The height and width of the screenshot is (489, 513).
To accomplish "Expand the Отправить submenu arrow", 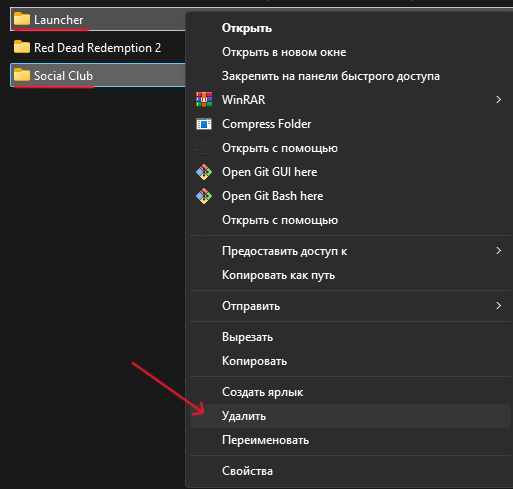I will 499,305.
